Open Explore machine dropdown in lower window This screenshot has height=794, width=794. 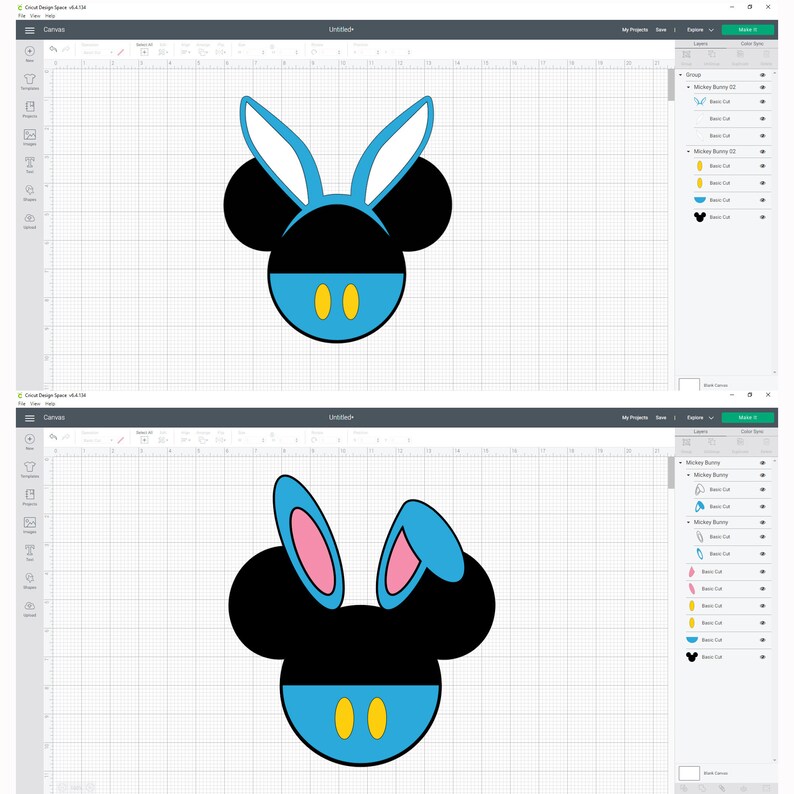(x=700, y=418)
